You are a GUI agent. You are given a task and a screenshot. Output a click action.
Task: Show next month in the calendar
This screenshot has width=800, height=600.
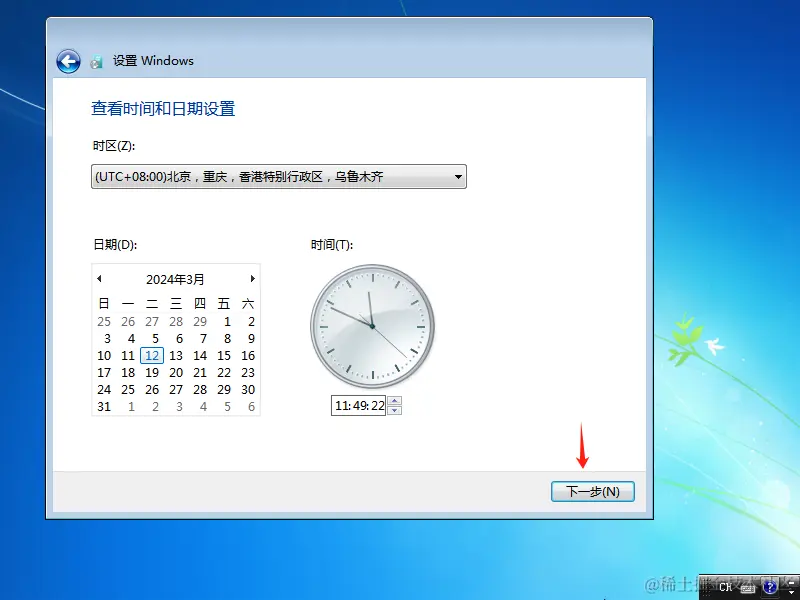pyautogui.click(x=252, y=279)
